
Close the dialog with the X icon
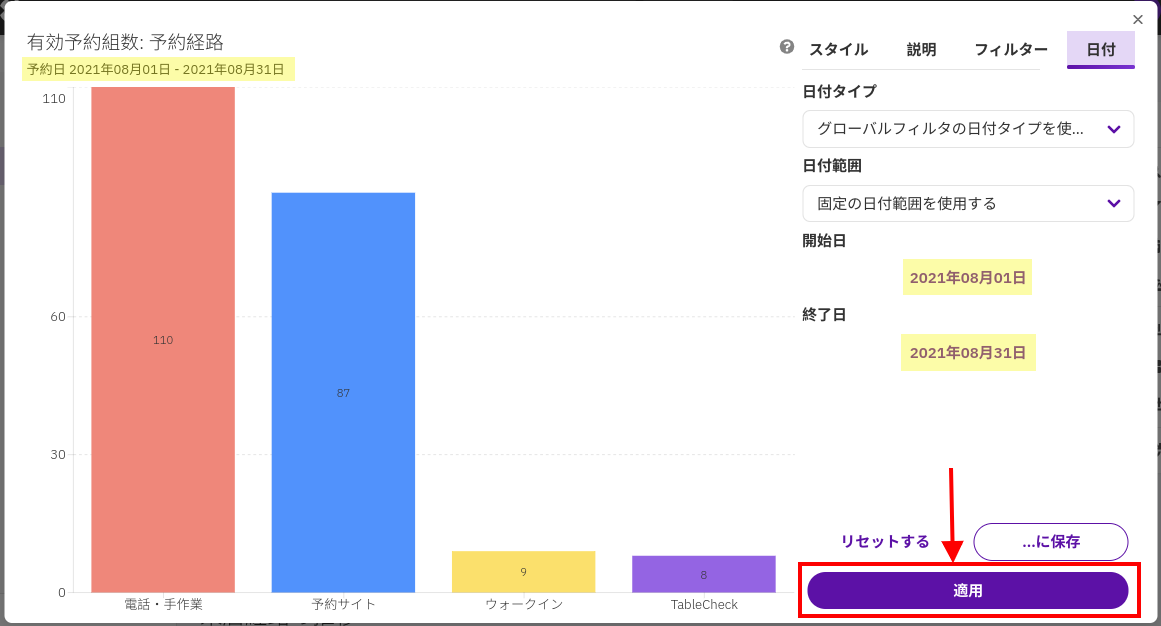click(1138, 19)
